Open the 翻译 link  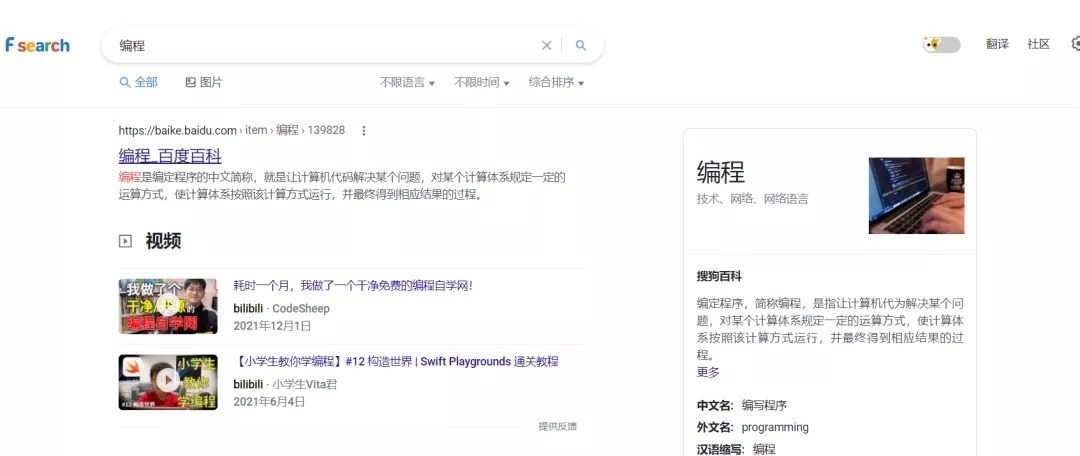pos(997,44)
